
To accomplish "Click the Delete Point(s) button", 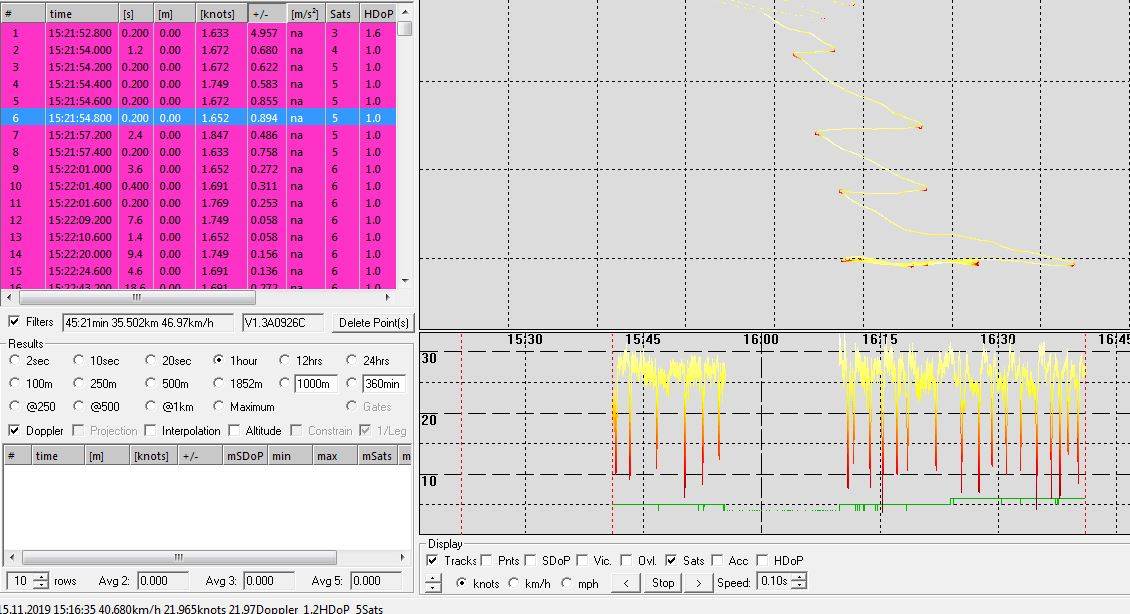I will point(374,323).
